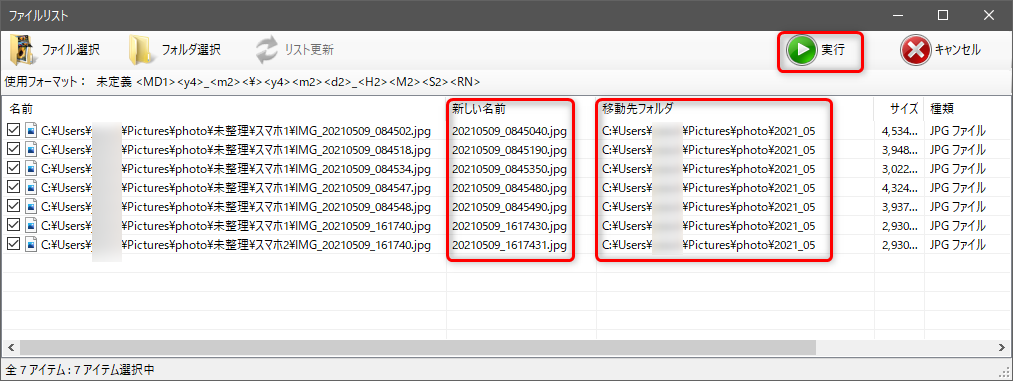Select new name 20210509_1617430.jpg
Image resolution: width=1013 pixels, height=381 pixels.
[509, 226]
